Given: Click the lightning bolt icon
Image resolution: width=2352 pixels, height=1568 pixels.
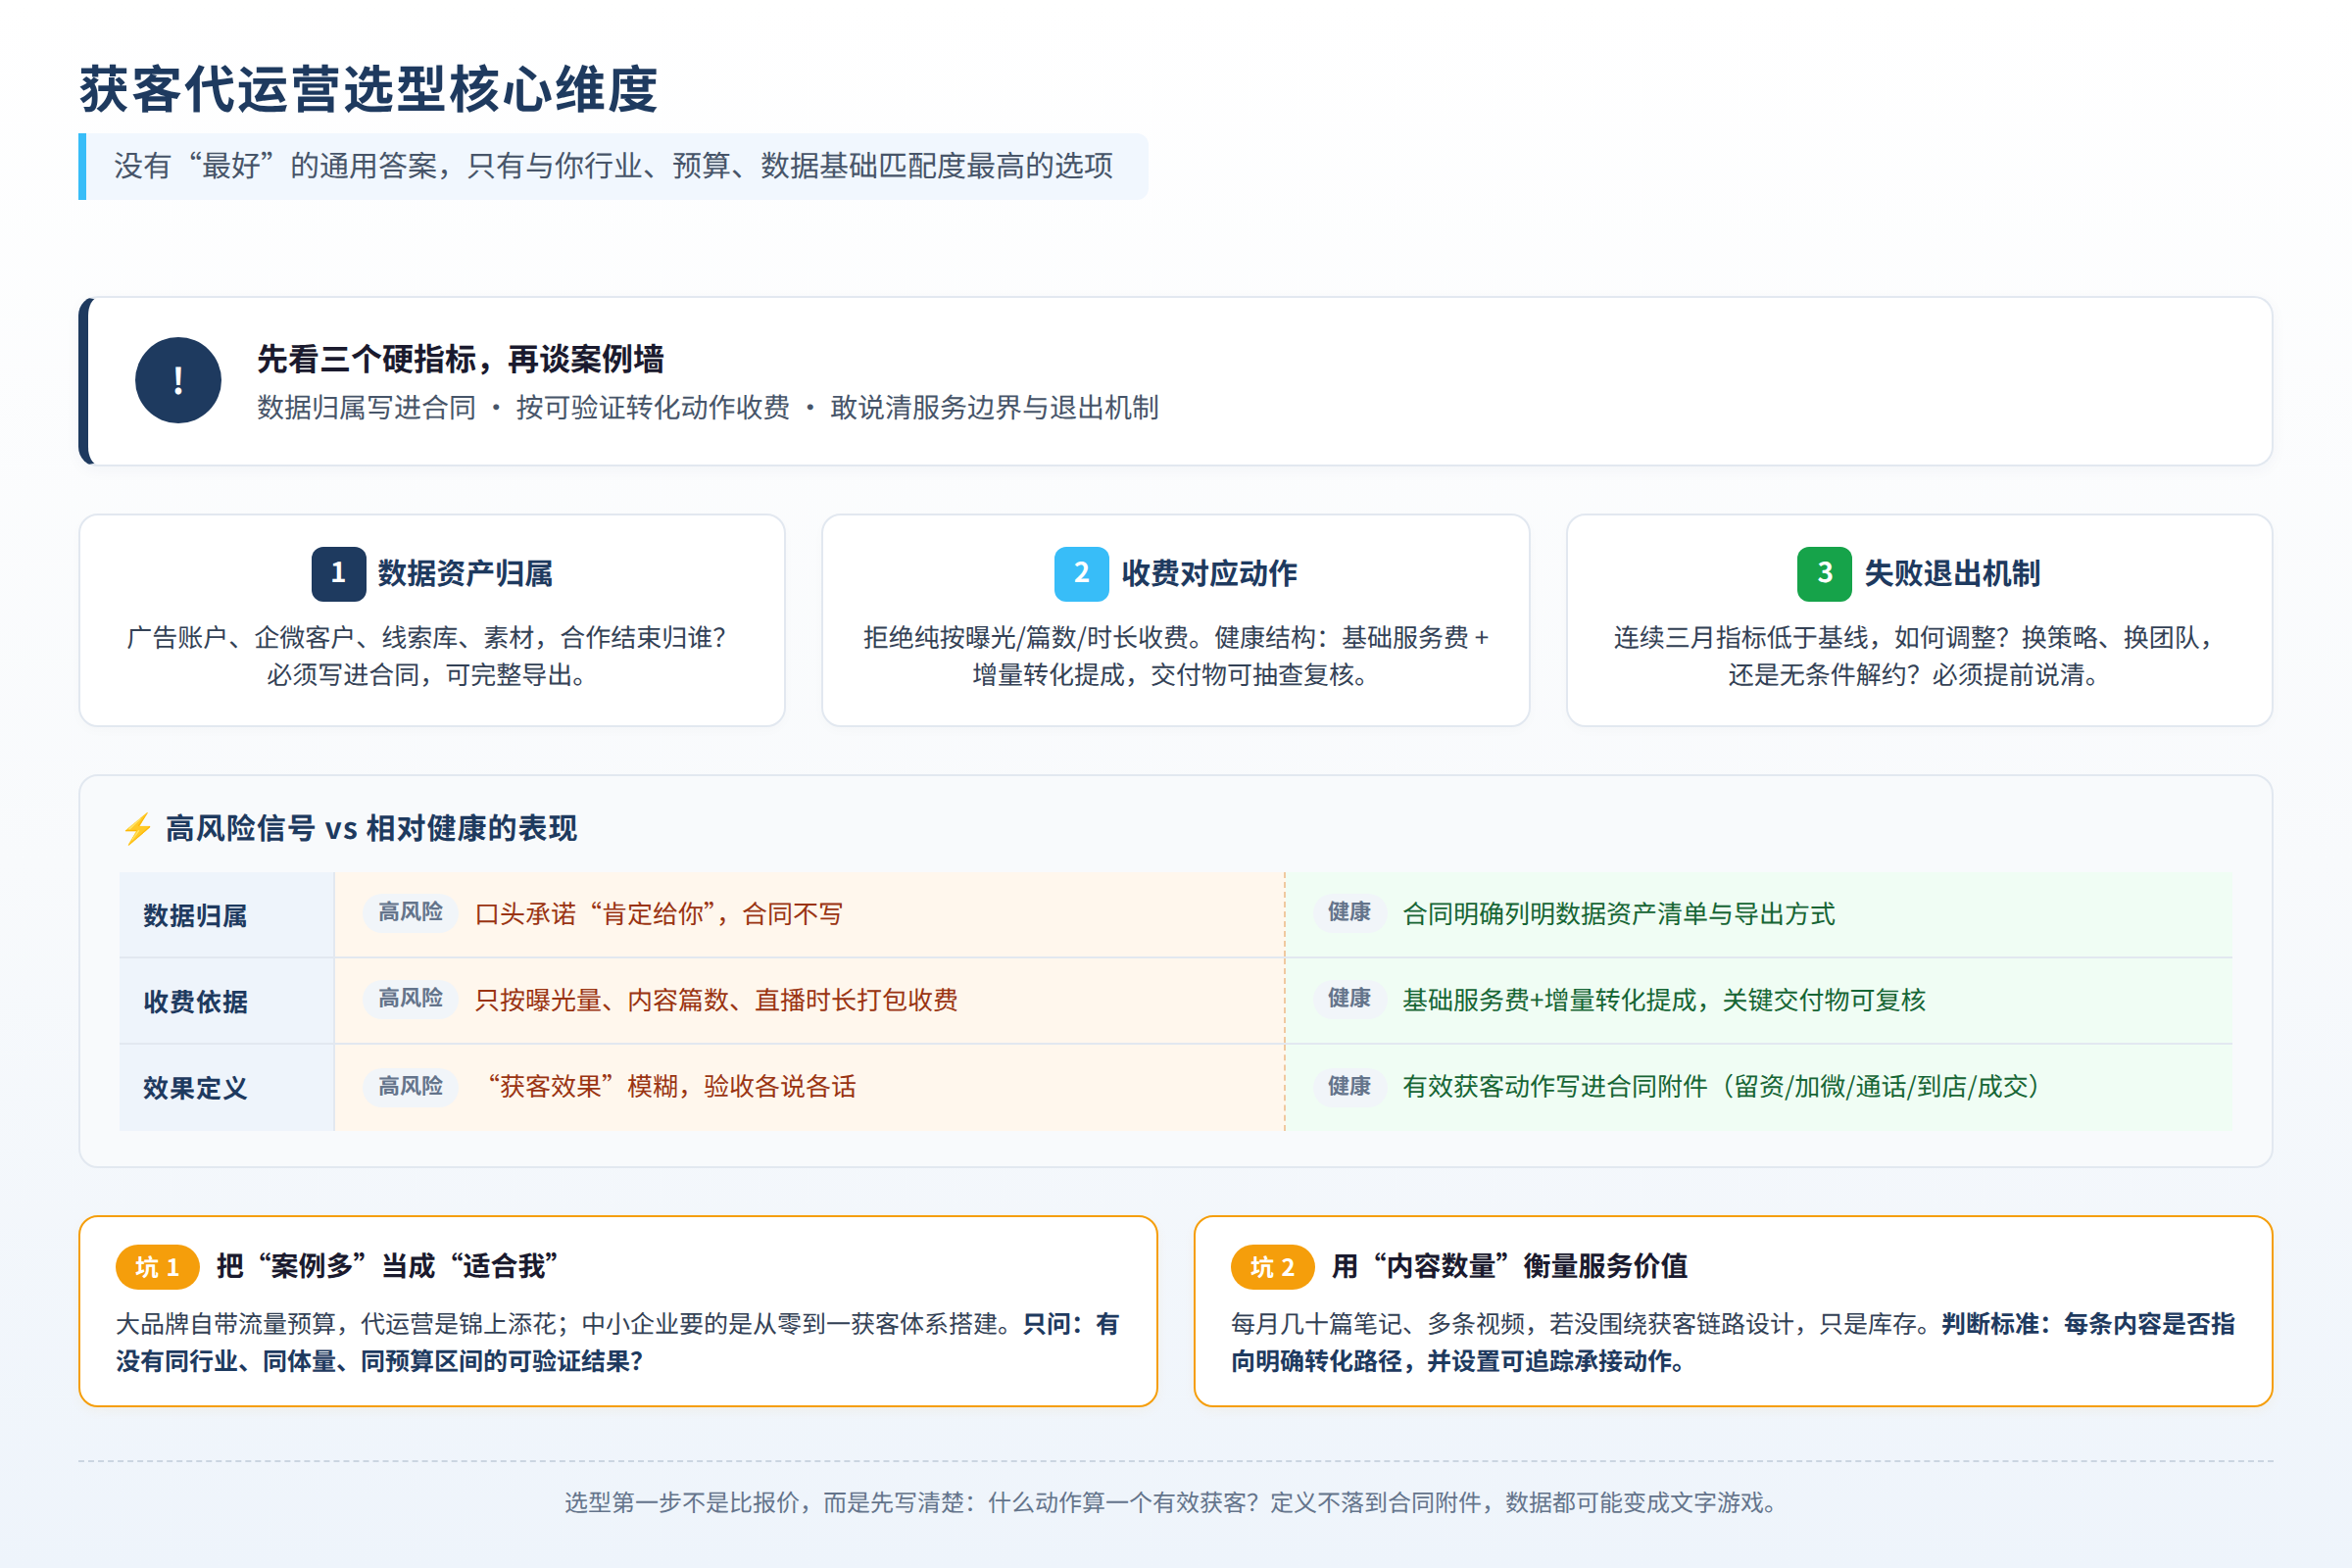Looking at the screenshot, I should 137,829.
